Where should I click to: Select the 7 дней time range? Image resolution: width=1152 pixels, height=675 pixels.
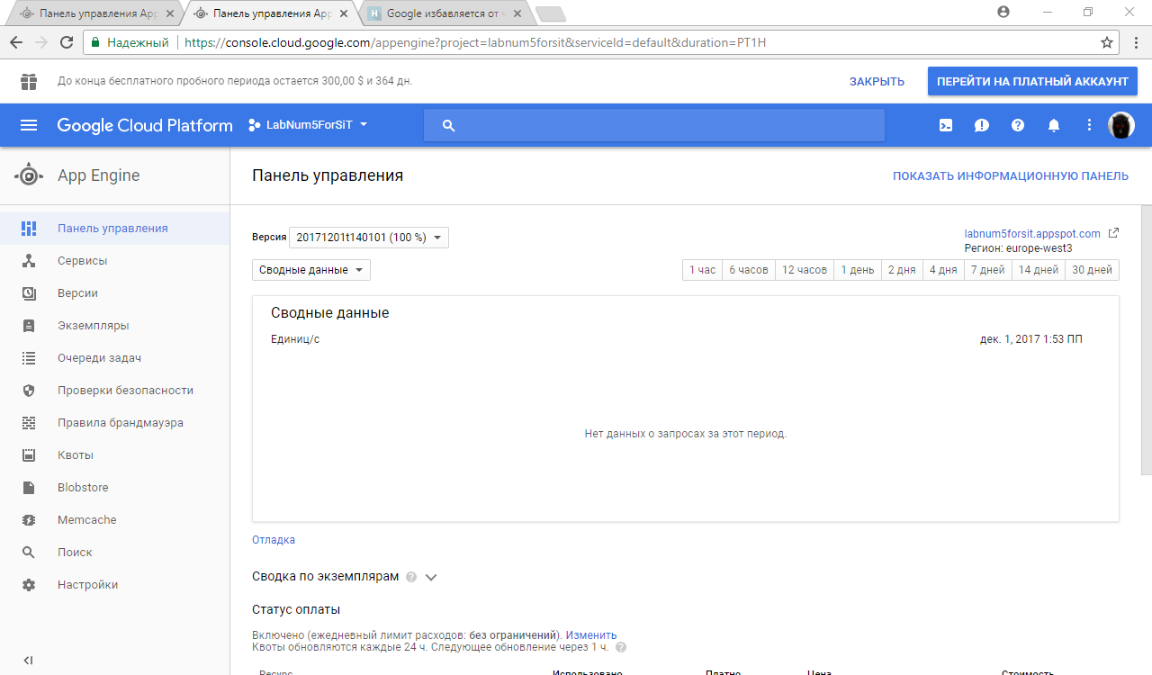(x=987, y=270)
